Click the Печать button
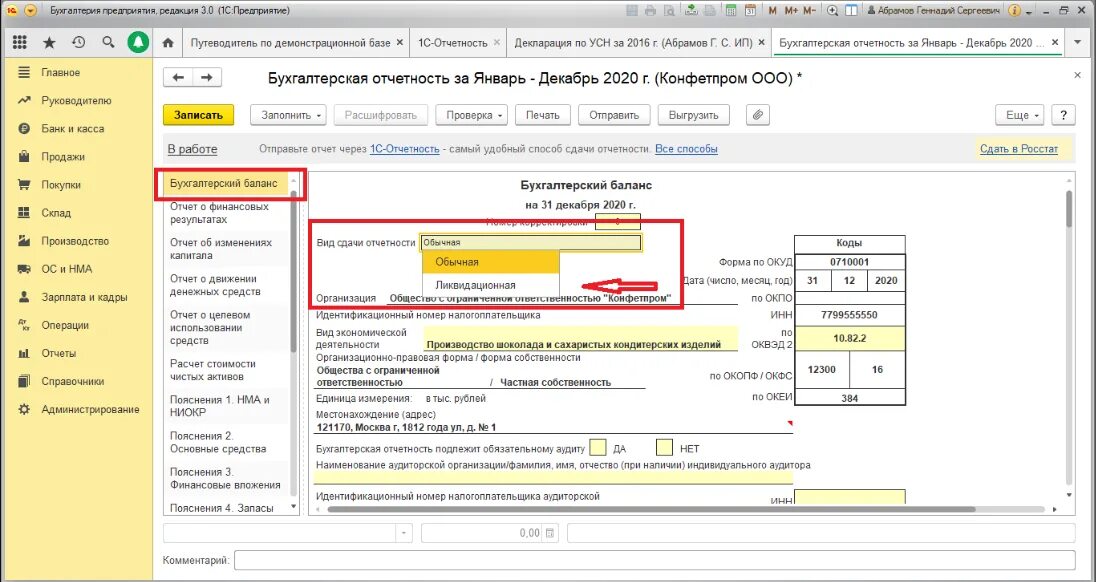1096x582 pixels. click(x=543, y=115)
